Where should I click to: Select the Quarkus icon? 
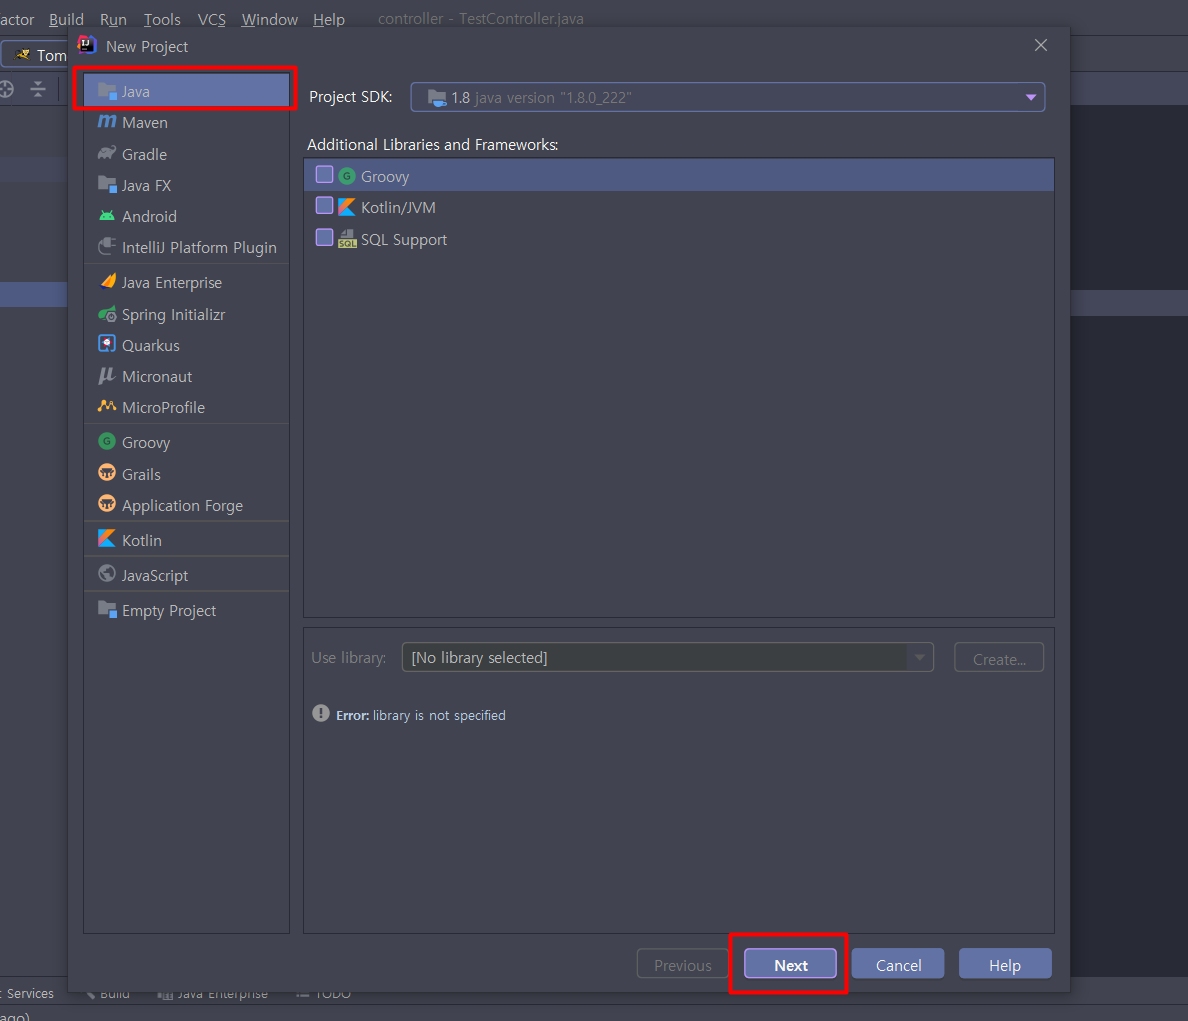[x=107, y=344]
